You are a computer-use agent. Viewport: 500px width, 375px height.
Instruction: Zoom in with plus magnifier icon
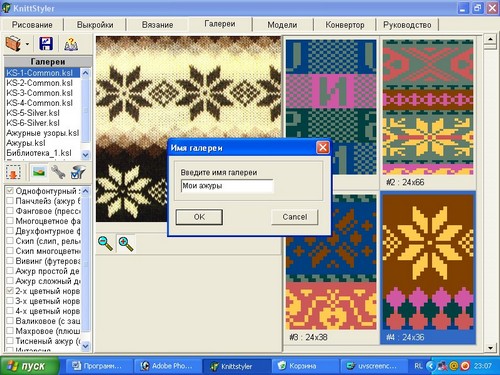(126, 243)
